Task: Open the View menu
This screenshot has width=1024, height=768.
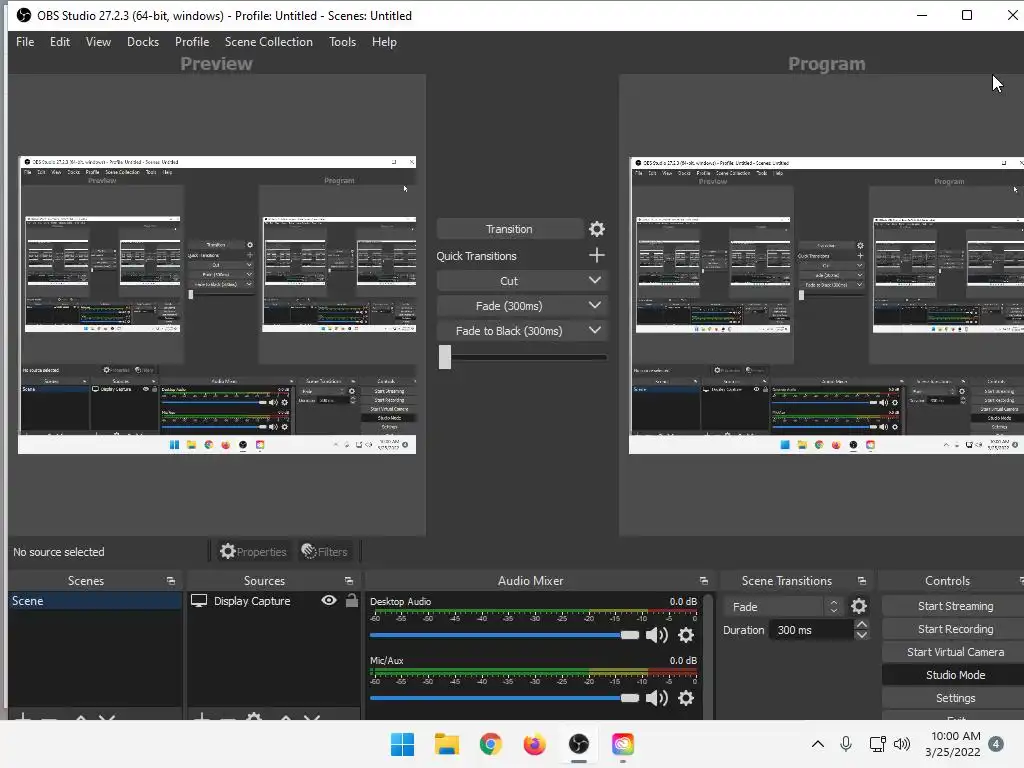Action: coord(98,42)
